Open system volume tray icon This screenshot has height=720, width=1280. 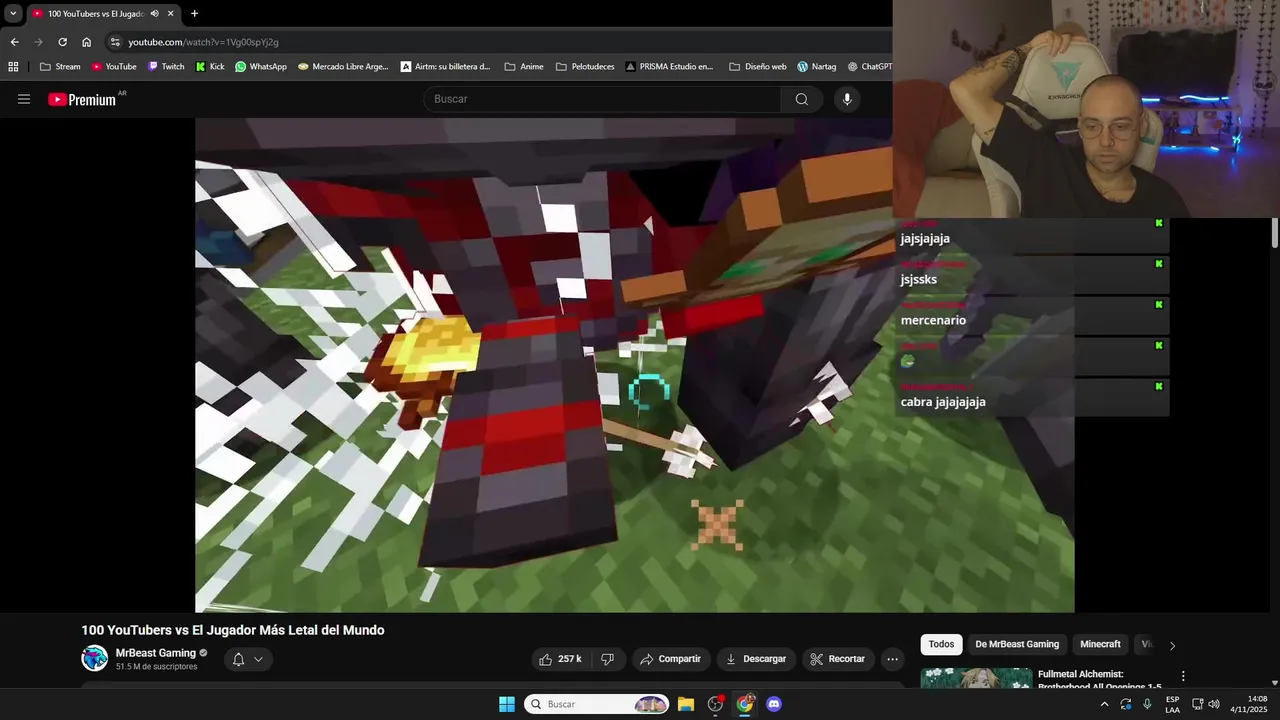pyautogui.click(x=1214, y=704)
